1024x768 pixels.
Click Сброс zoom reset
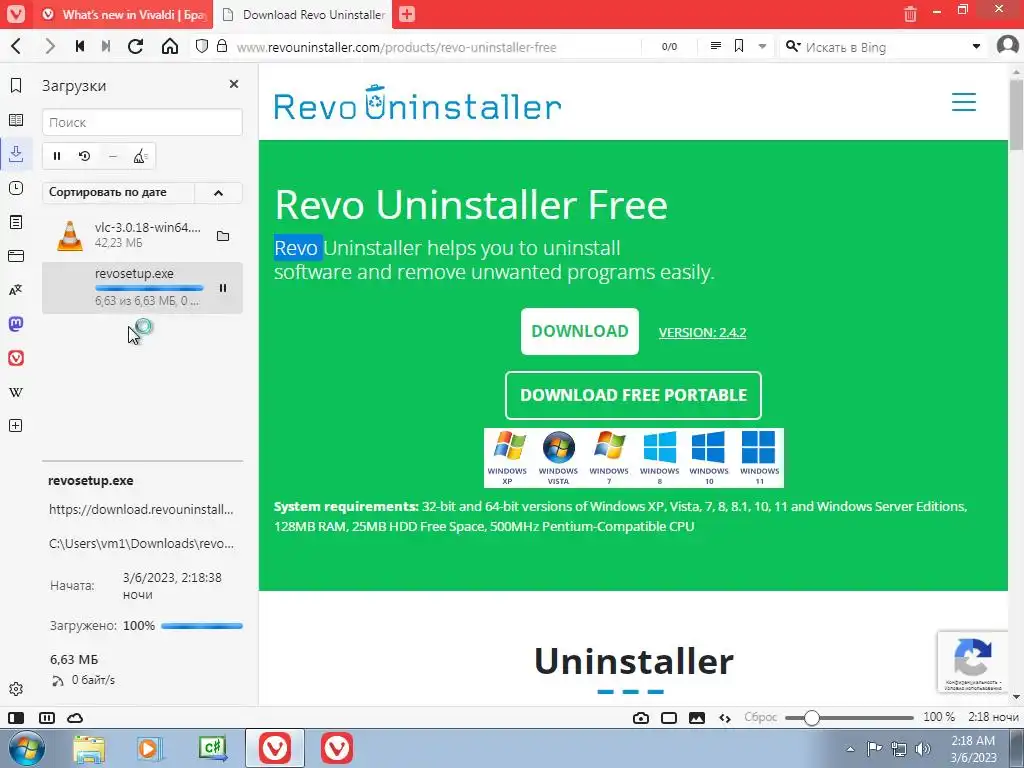coord(761,717)
